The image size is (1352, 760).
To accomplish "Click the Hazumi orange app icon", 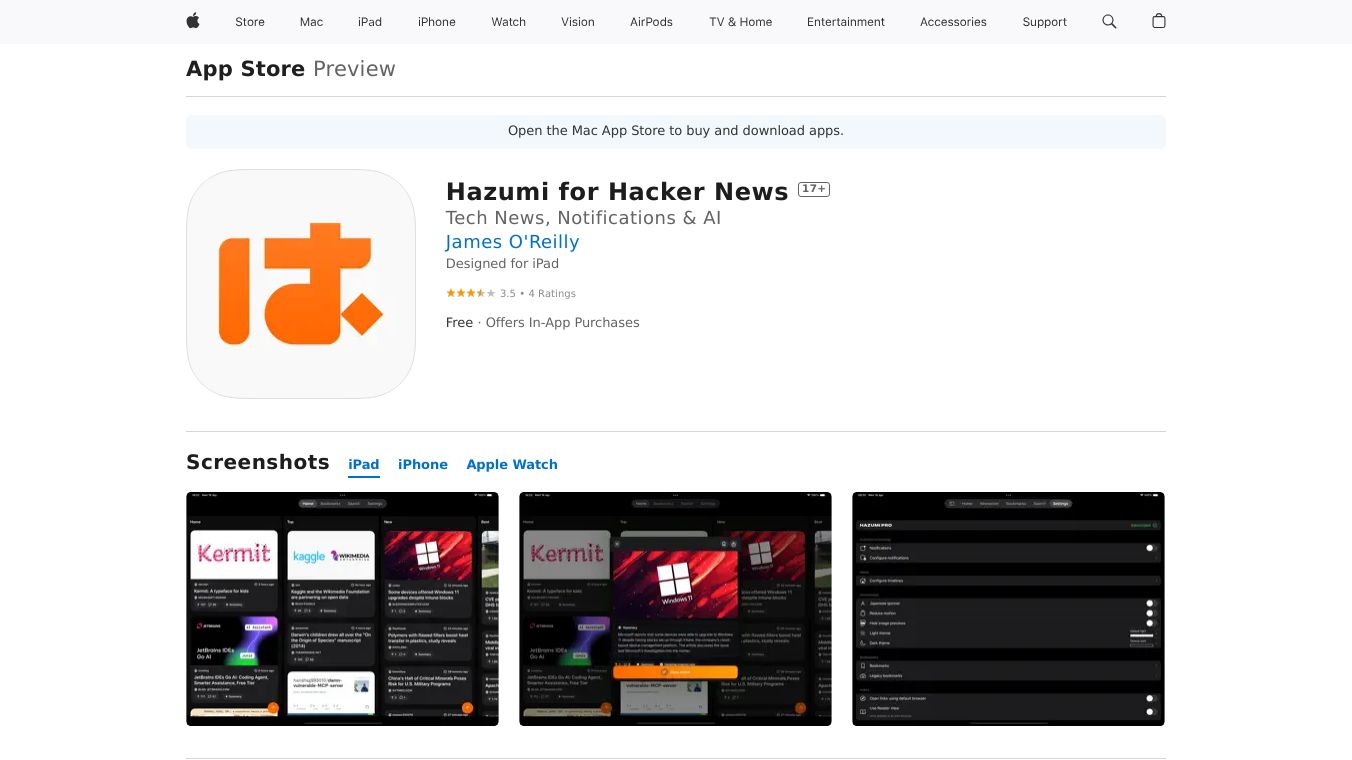I will tap(301, 284).
